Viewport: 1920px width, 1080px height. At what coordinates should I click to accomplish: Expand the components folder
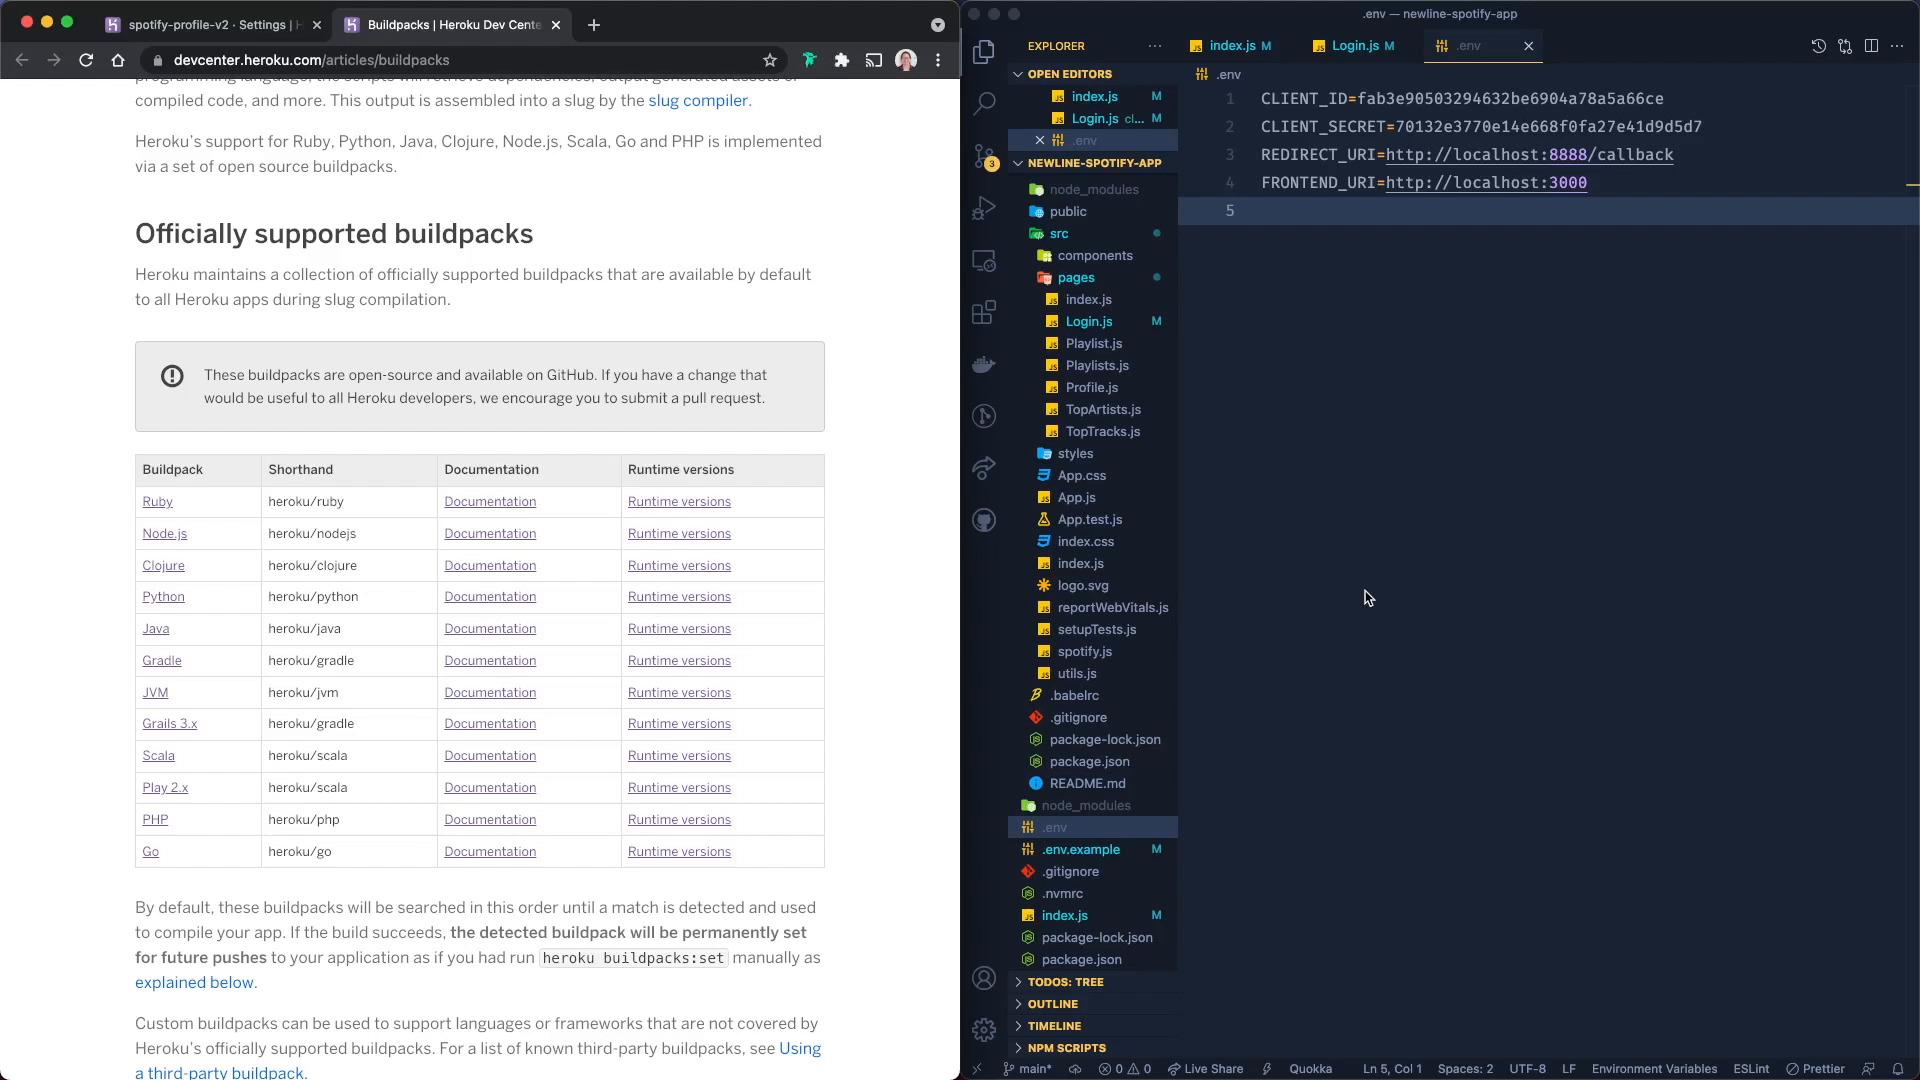[1093, 255]
